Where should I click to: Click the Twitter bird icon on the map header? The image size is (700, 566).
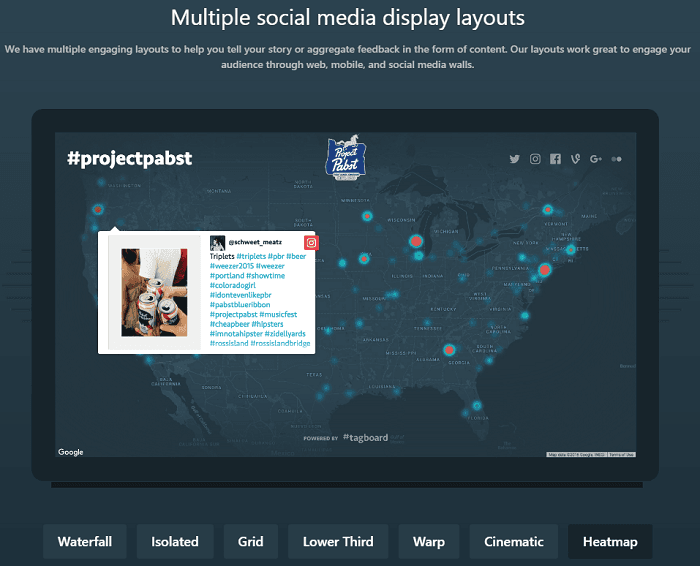click(x=515, y=159)
